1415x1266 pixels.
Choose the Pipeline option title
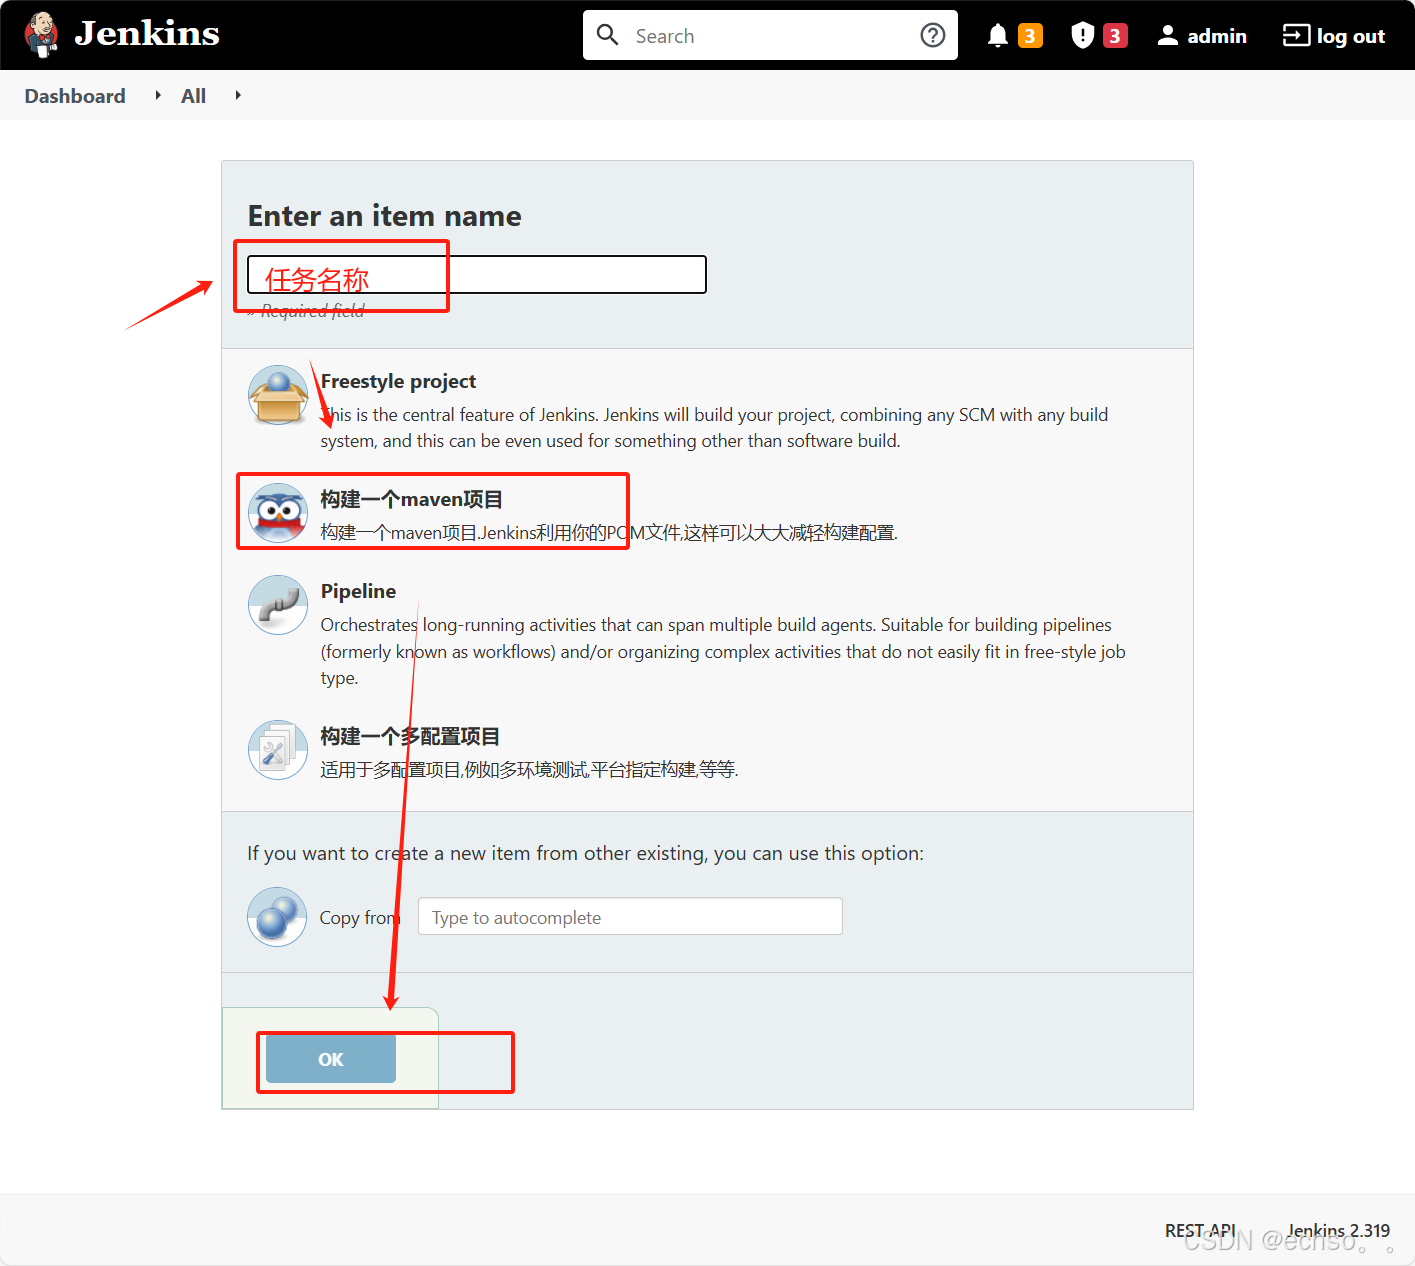(358, 591)
